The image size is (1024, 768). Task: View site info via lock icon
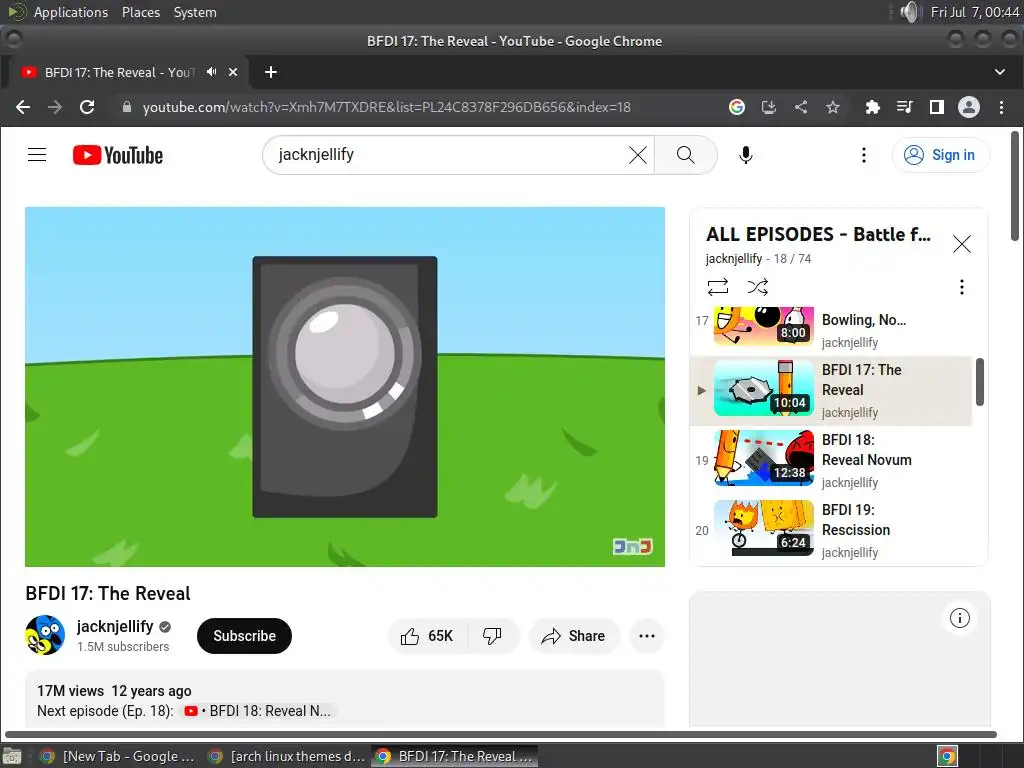point(127,107)
